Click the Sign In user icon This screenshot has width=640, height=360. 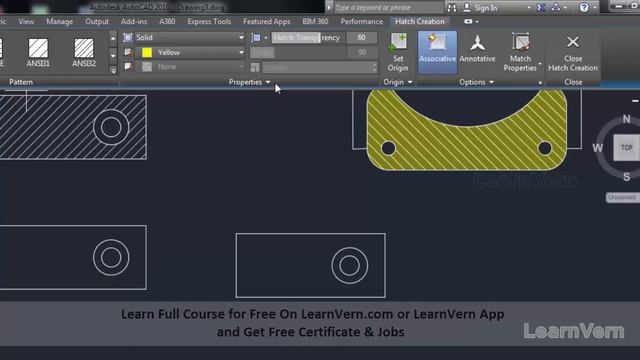pos(467,7)
